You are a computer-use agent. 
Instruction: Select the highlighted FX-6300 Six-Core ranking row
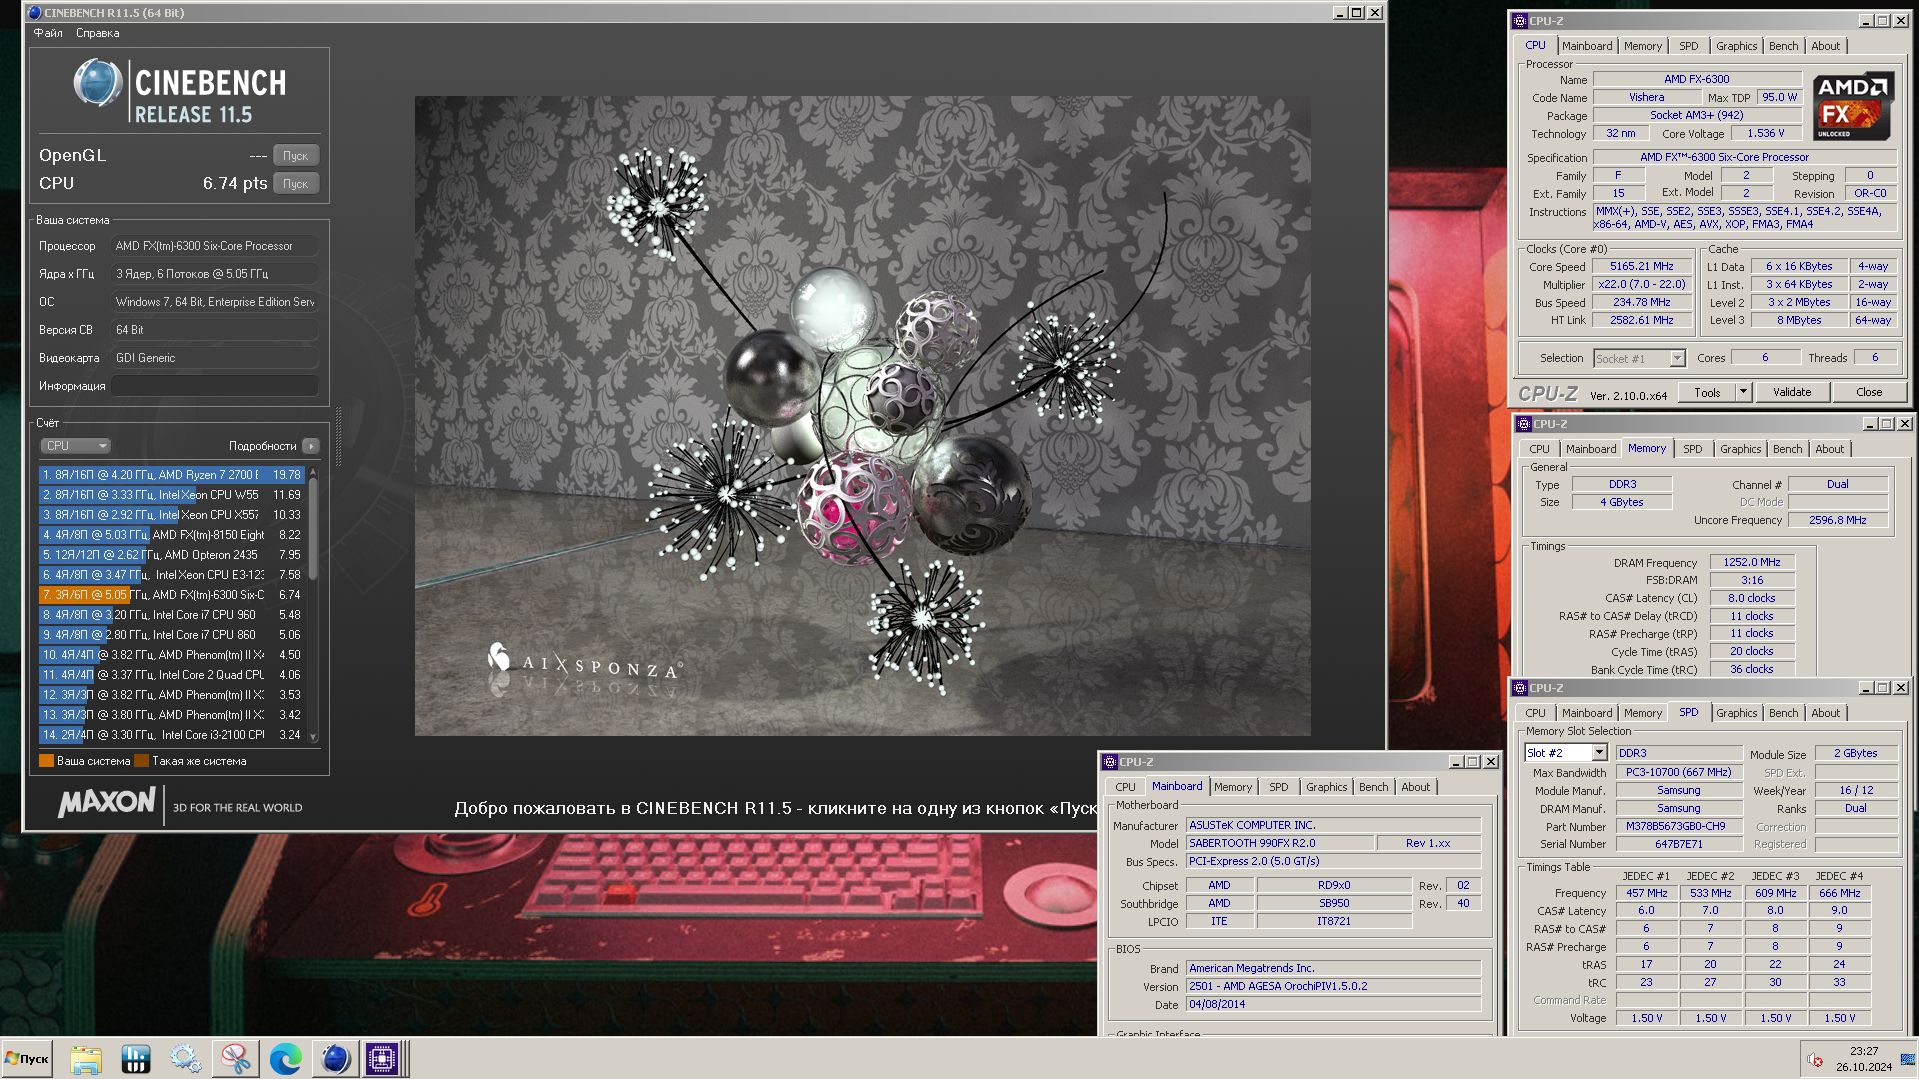(172, 595)
